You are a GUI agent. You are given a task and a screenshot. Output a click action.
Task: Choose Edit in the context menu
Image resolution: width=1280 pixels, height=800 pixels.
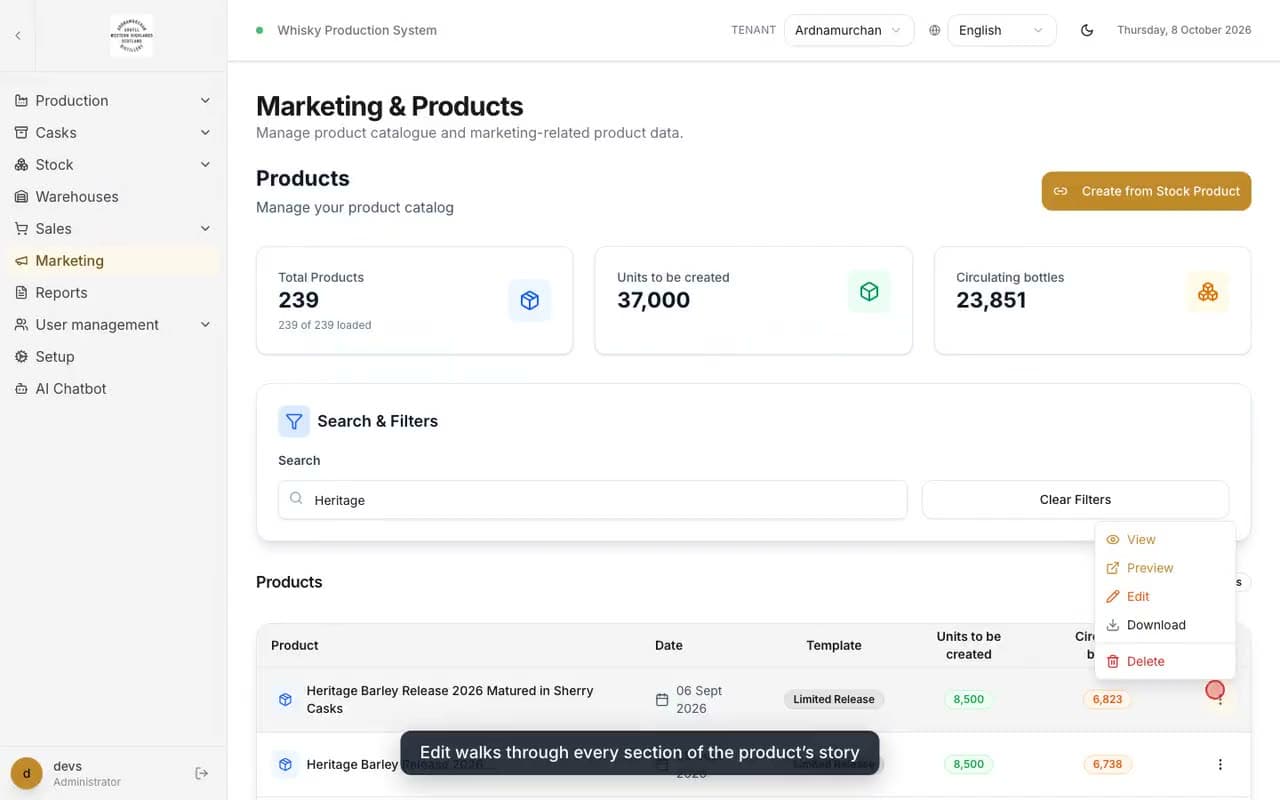coord(1165,596)
